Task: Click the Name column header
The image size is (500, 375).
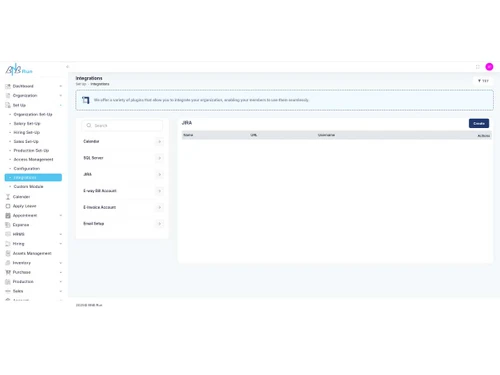Action: pyautogui.click(x=188, y=135)
